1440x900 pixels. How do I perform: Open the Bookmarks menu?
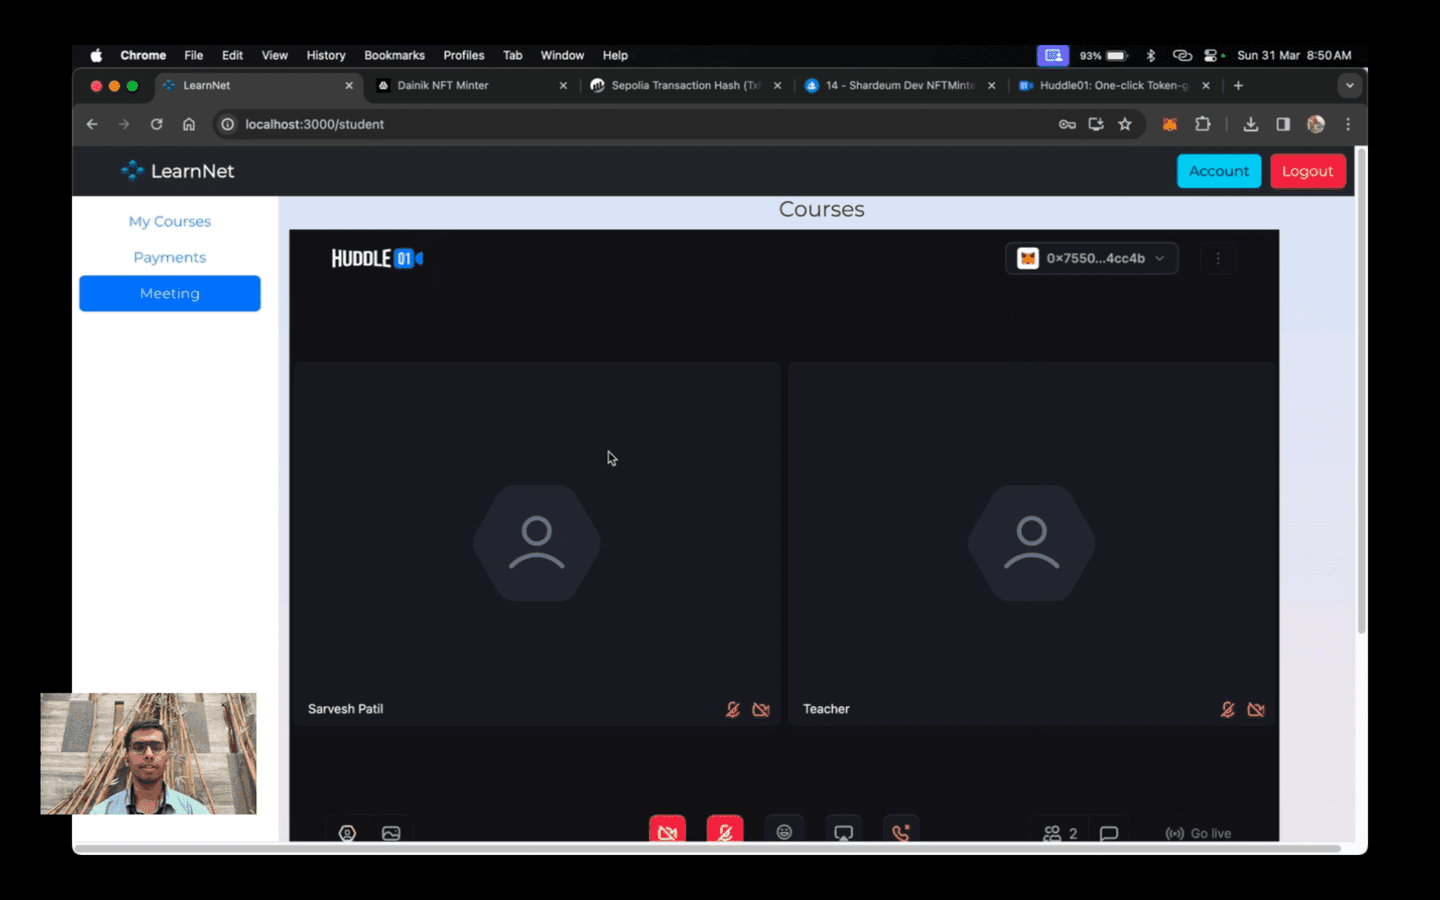point(394,55)
